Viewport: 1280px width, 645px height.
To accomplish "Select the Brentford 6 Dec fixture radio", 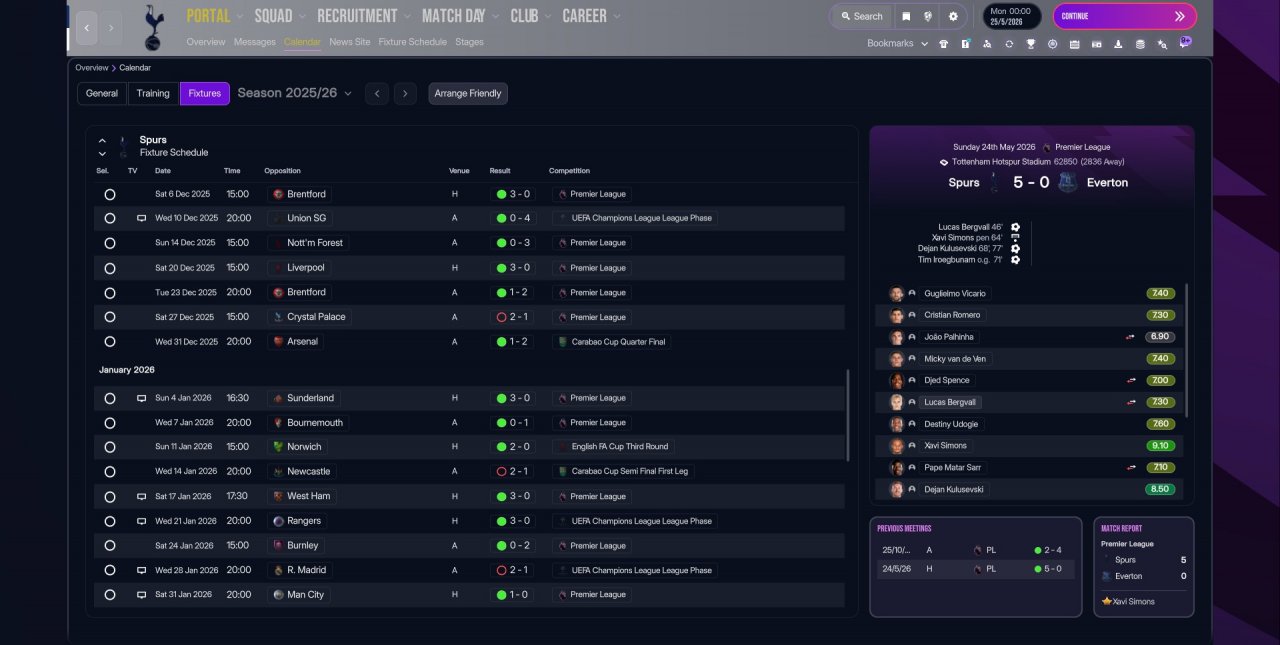I will pyautogui.click(x=110, y=194).
